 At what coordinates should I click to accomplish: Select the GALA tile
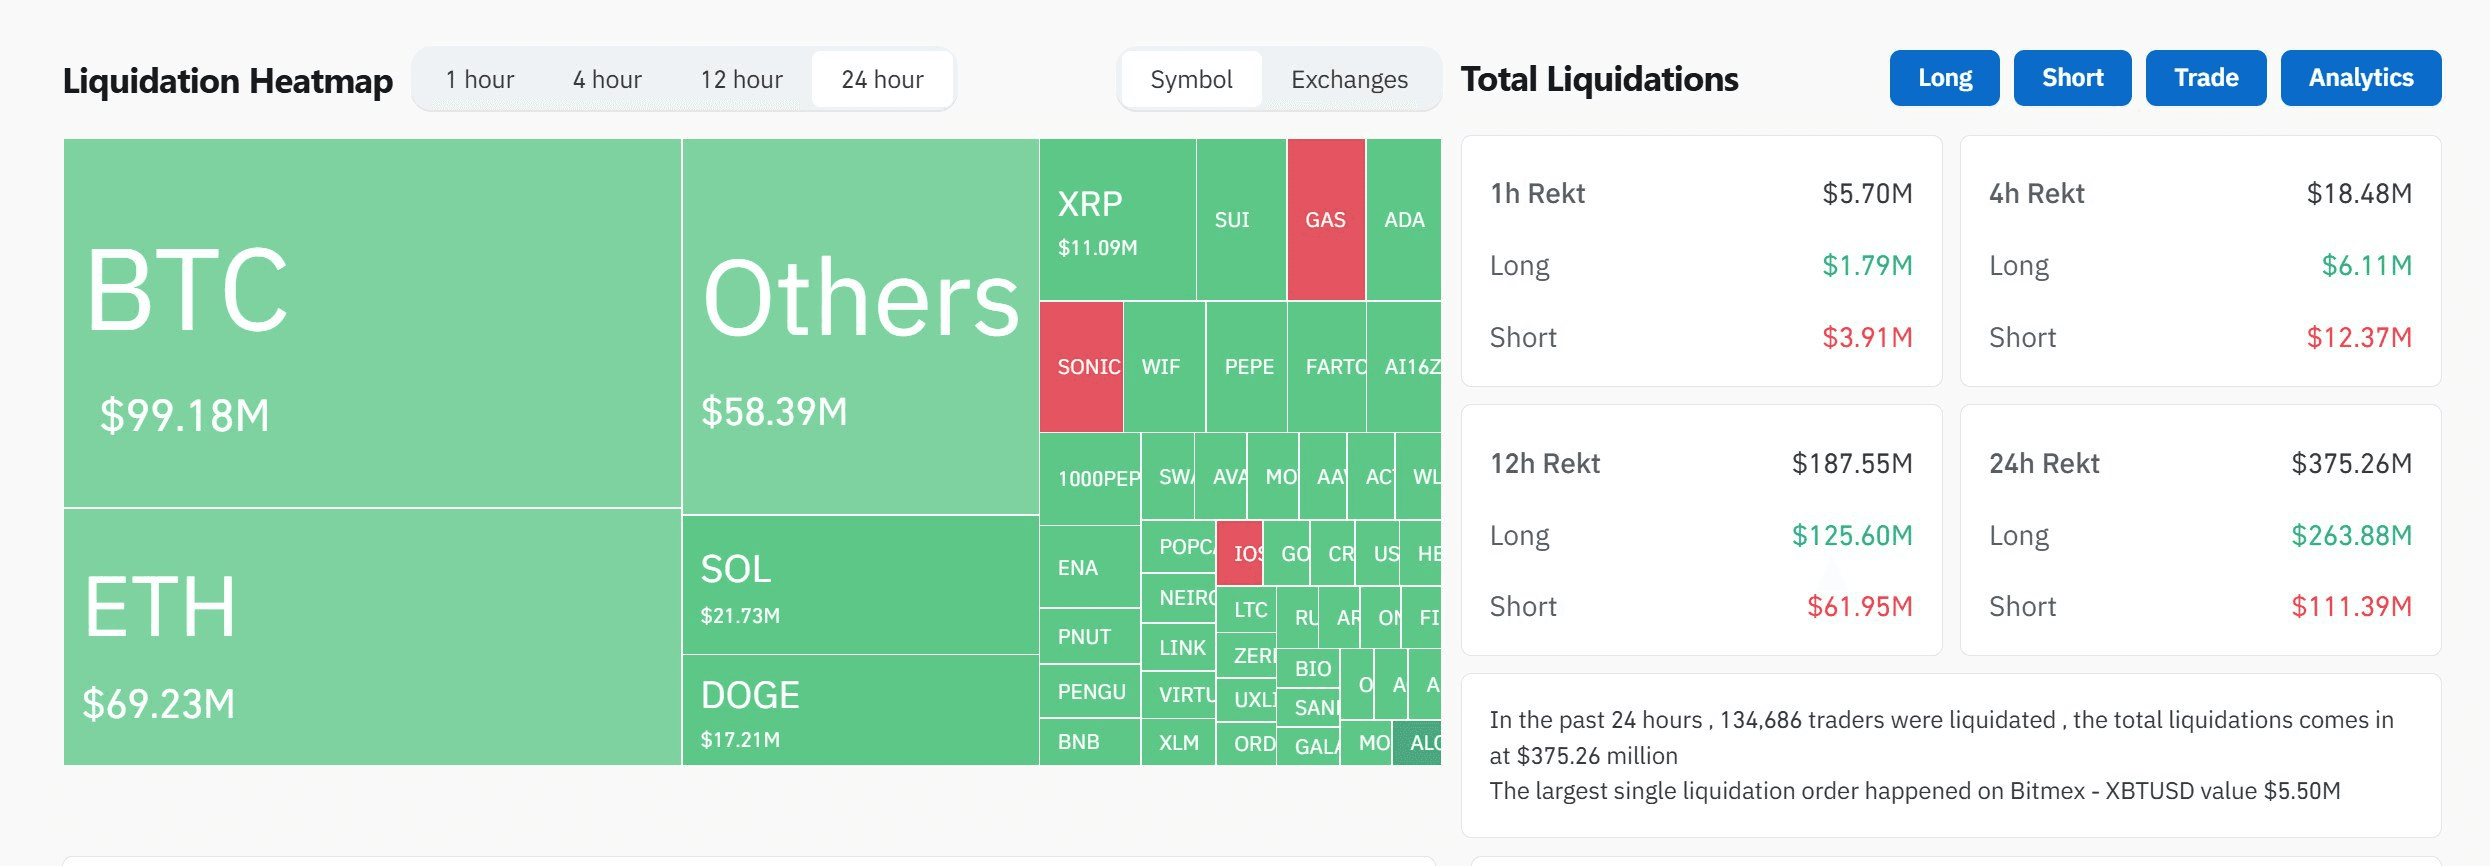(x=1309, y=747)
